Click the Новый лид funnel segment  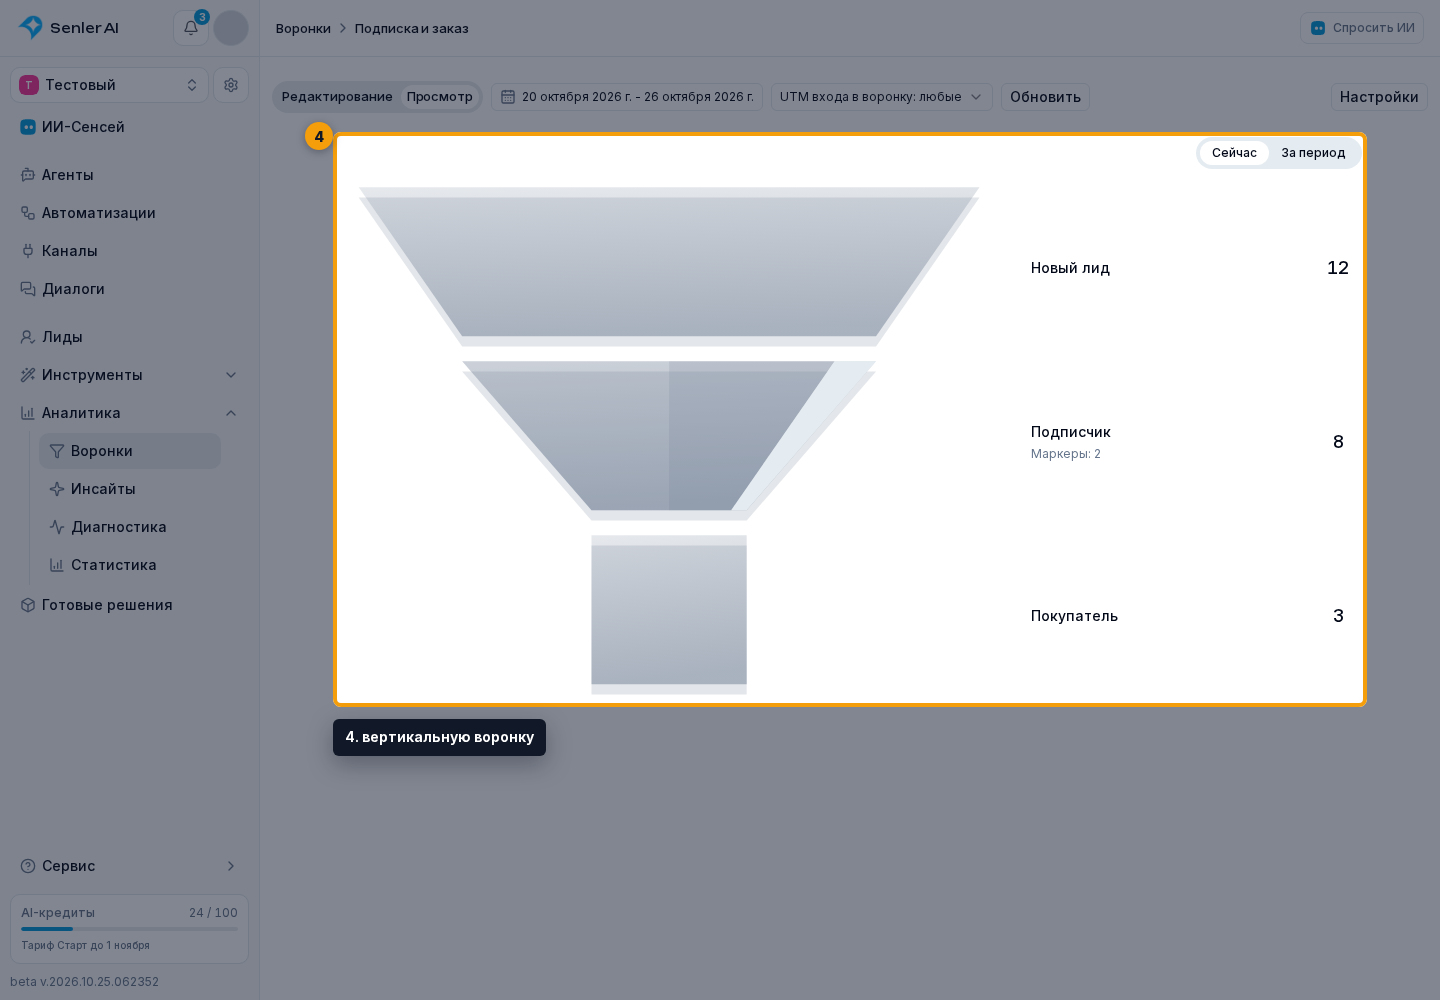click(x=669, y=267)
